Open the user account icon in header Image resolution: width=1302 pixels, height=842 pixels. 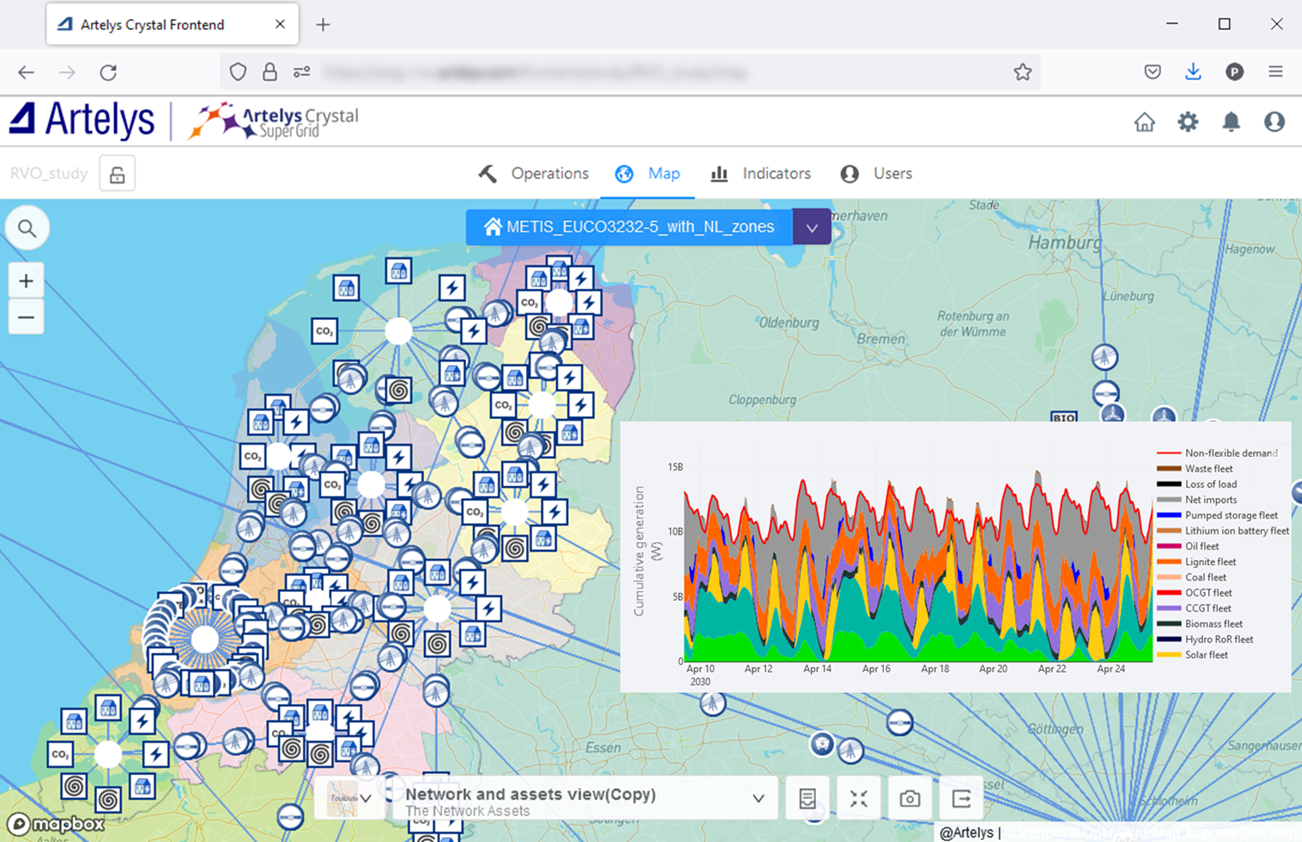[1274, 122]
